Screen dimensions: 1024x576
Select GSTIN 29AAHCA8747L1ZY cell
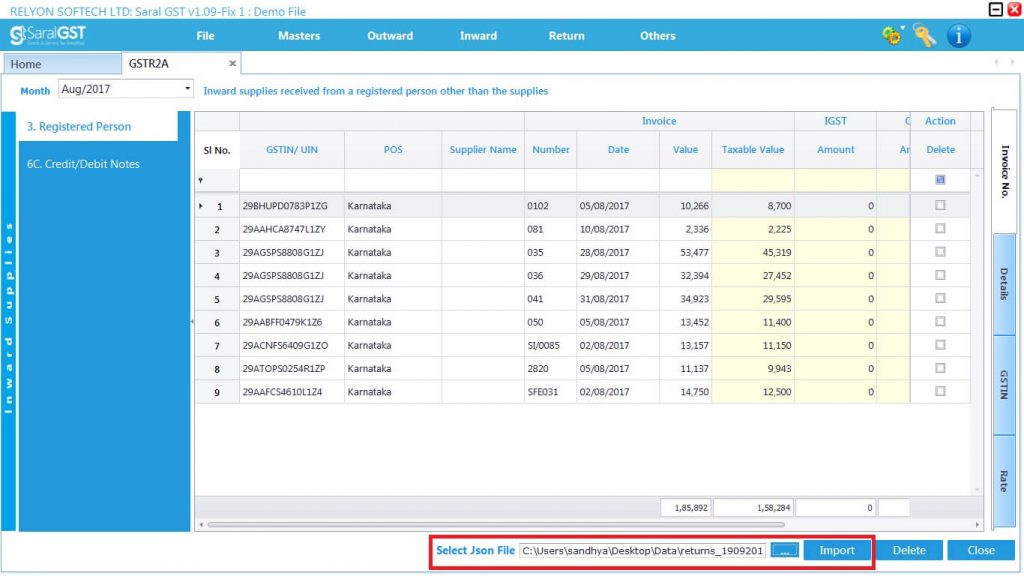pyautogui.click(x=292, y=229)
